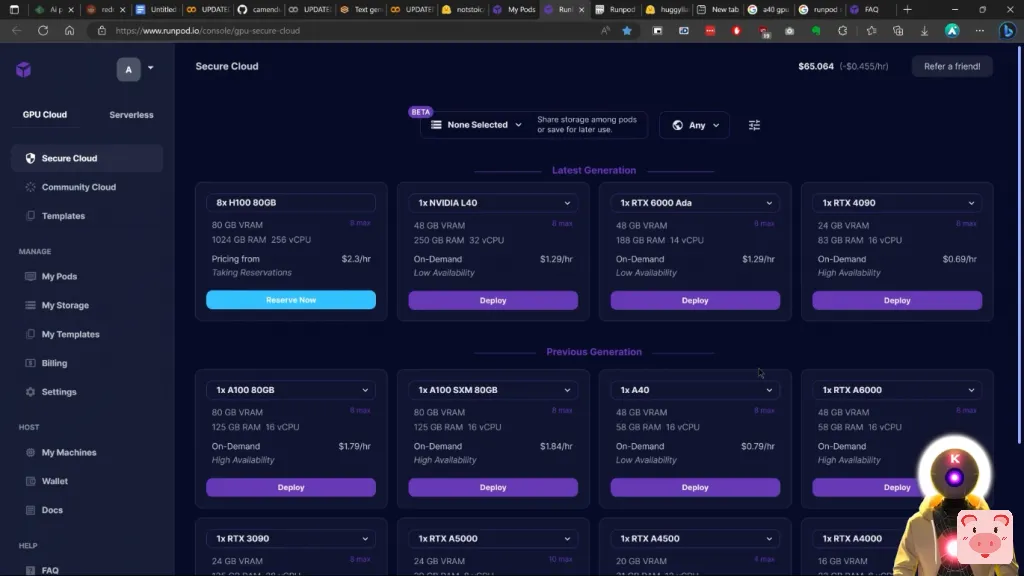1024x576 pixels.
Task: Expand the 1x RTX A6000 dropdown
Action: tap(897, 390)
